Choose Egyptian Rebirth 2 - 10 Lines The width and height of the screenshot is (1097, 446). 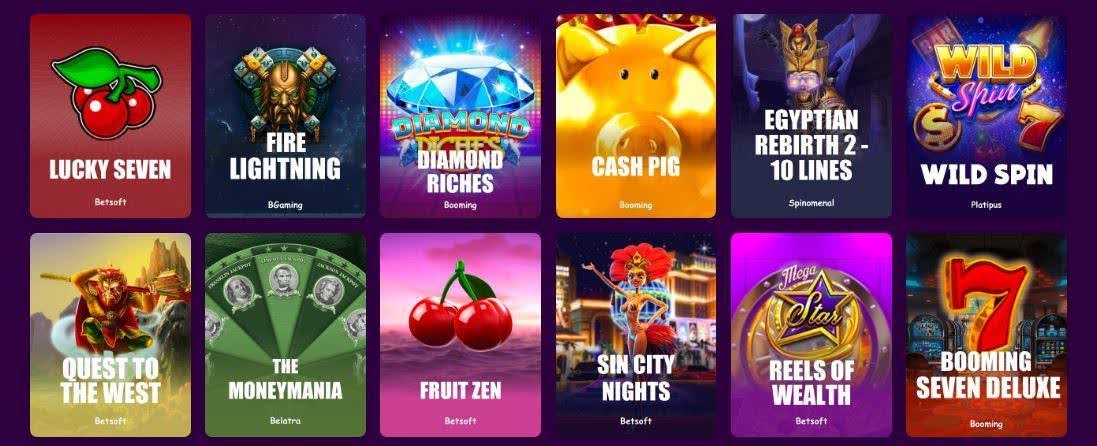[812, 116]
